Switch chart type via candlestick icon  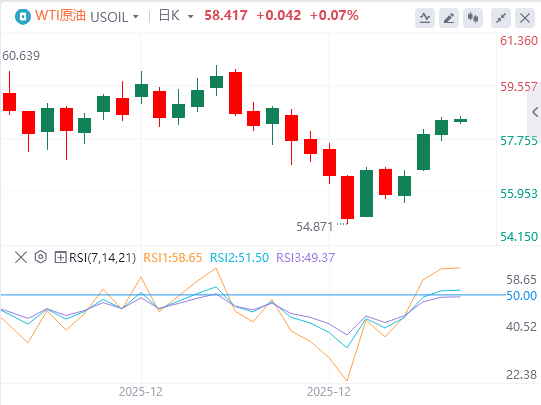[473, 18]
